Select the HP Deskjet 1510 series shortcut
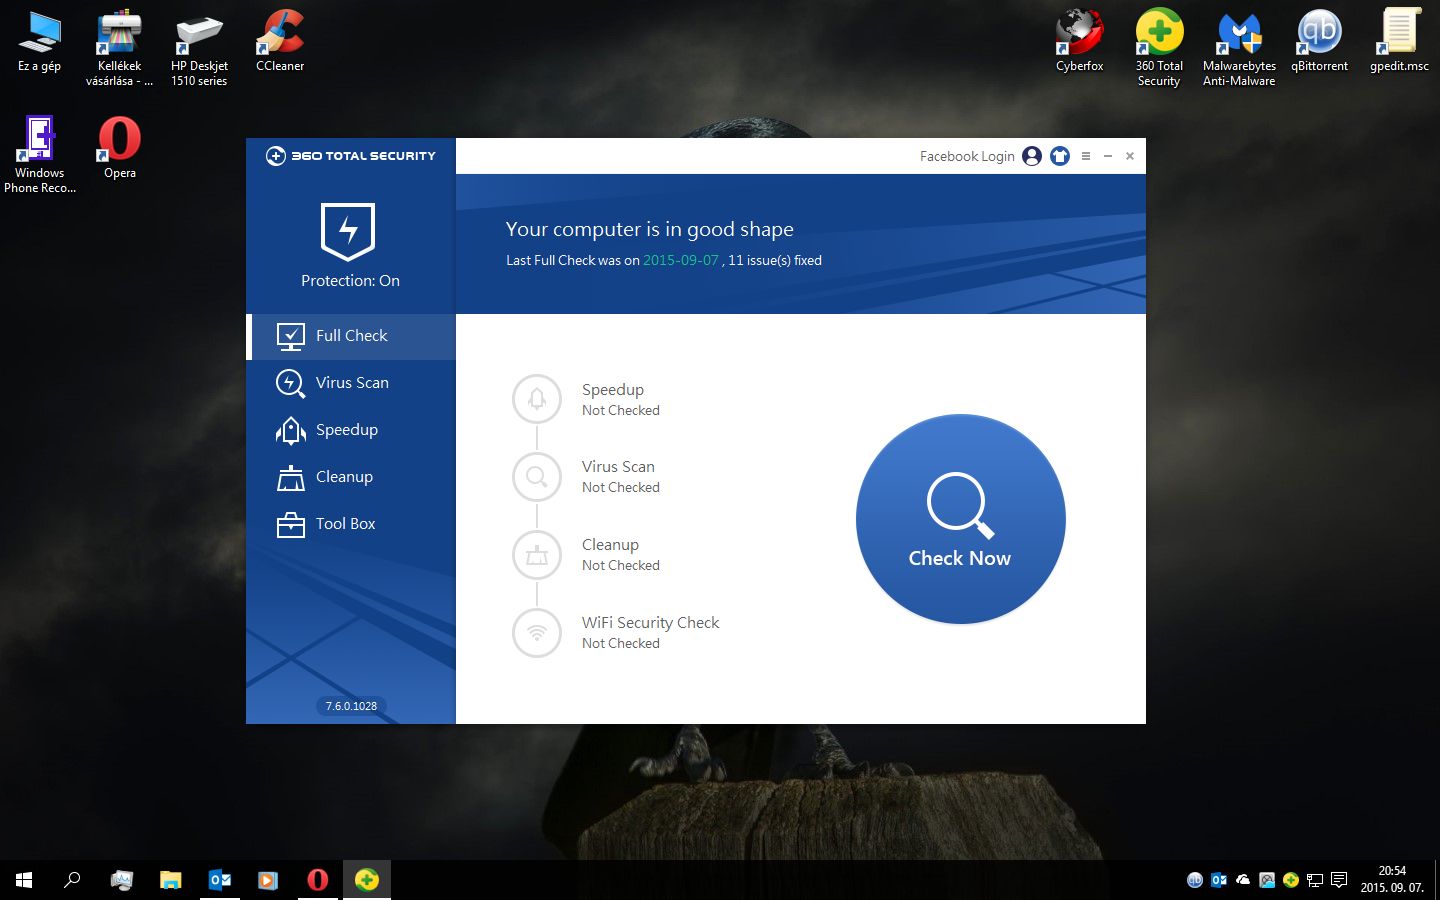This screenshot has height=900, width=1440. (200, 49)
